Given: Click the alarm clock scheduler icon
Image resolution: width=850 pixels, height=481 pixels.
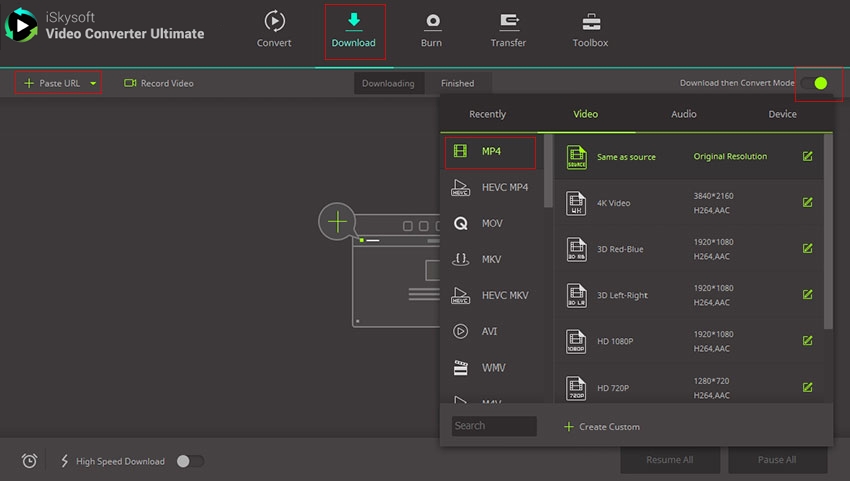Looking at the screenshot, I should (x=30, y=461).
